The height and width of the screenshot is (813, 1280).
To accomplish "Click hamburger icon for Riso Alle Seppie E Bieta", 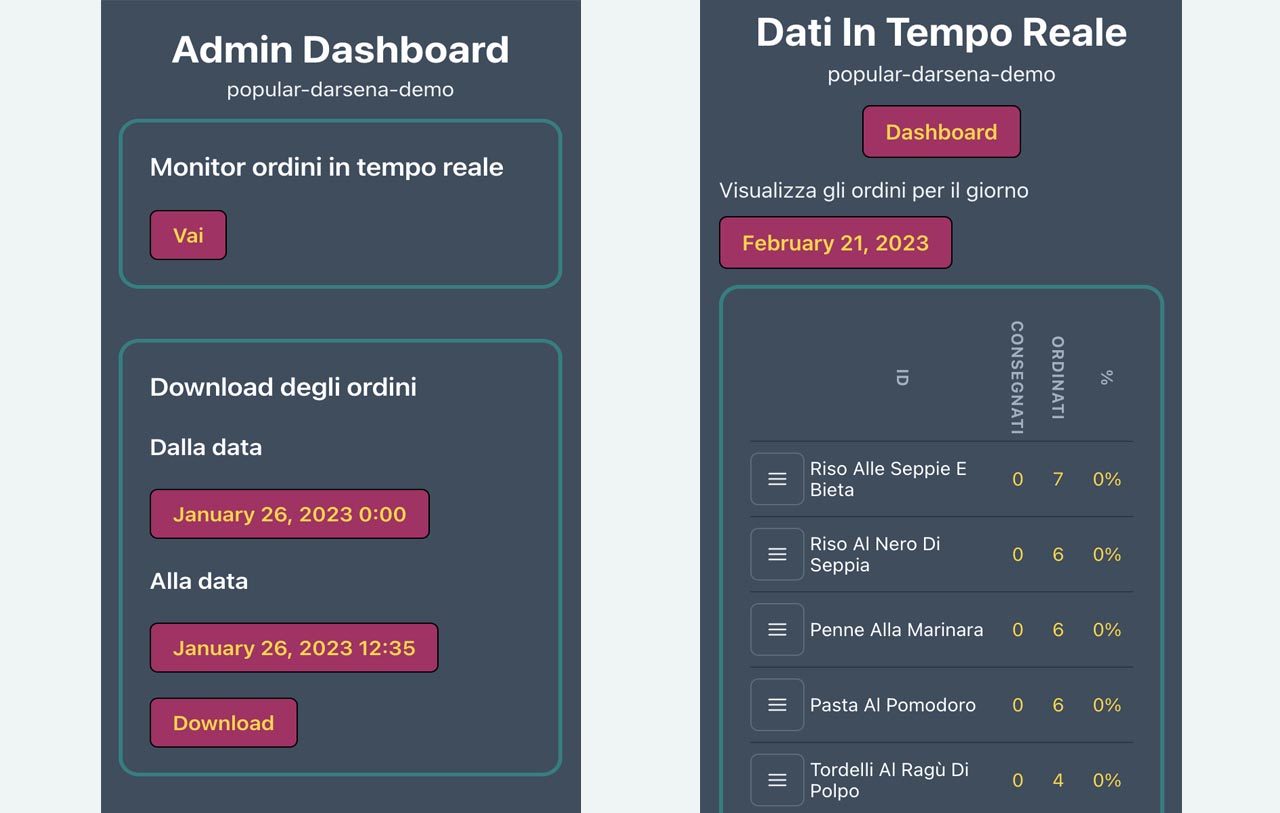I will click(777, 479).
